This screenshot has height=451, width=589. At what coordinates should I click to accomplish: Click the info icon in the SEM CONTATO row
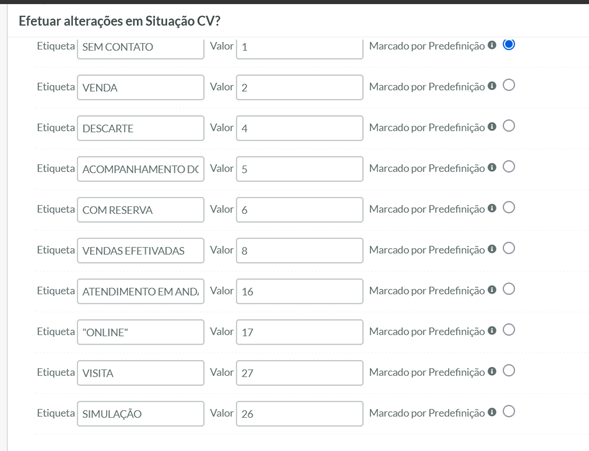click(x=492, y=45)
